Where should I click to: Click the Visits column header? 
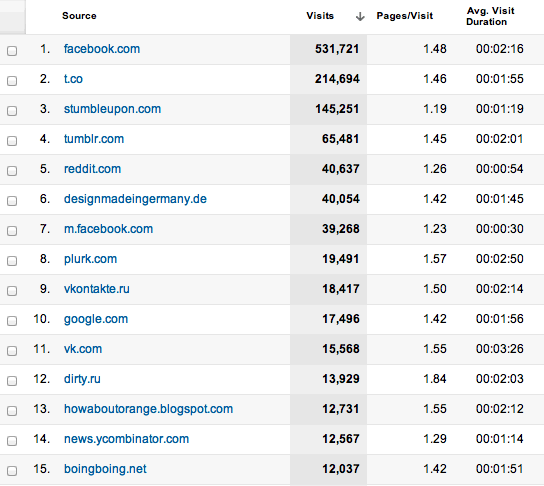tap(320, 16)
